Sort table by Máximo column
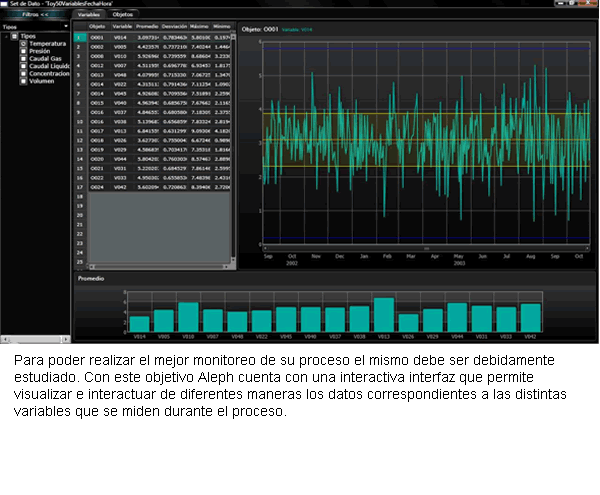 [x=197, y=27]
